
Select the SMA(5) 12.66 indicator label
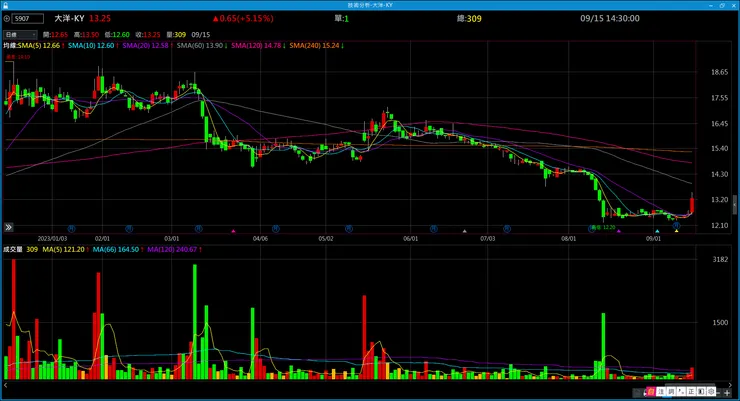(39, 46)
